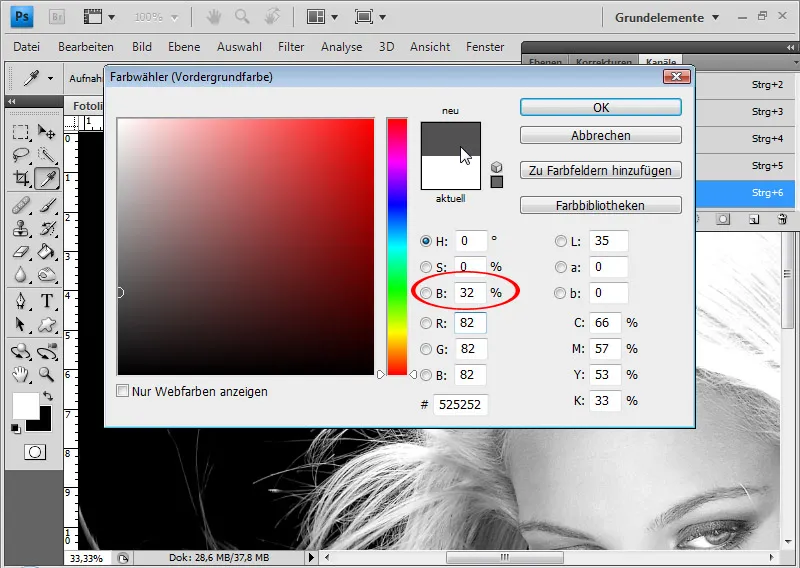Viewport: 800px width, 568px height.
Task: Open the Datei menu
Action: coord(27,46)
